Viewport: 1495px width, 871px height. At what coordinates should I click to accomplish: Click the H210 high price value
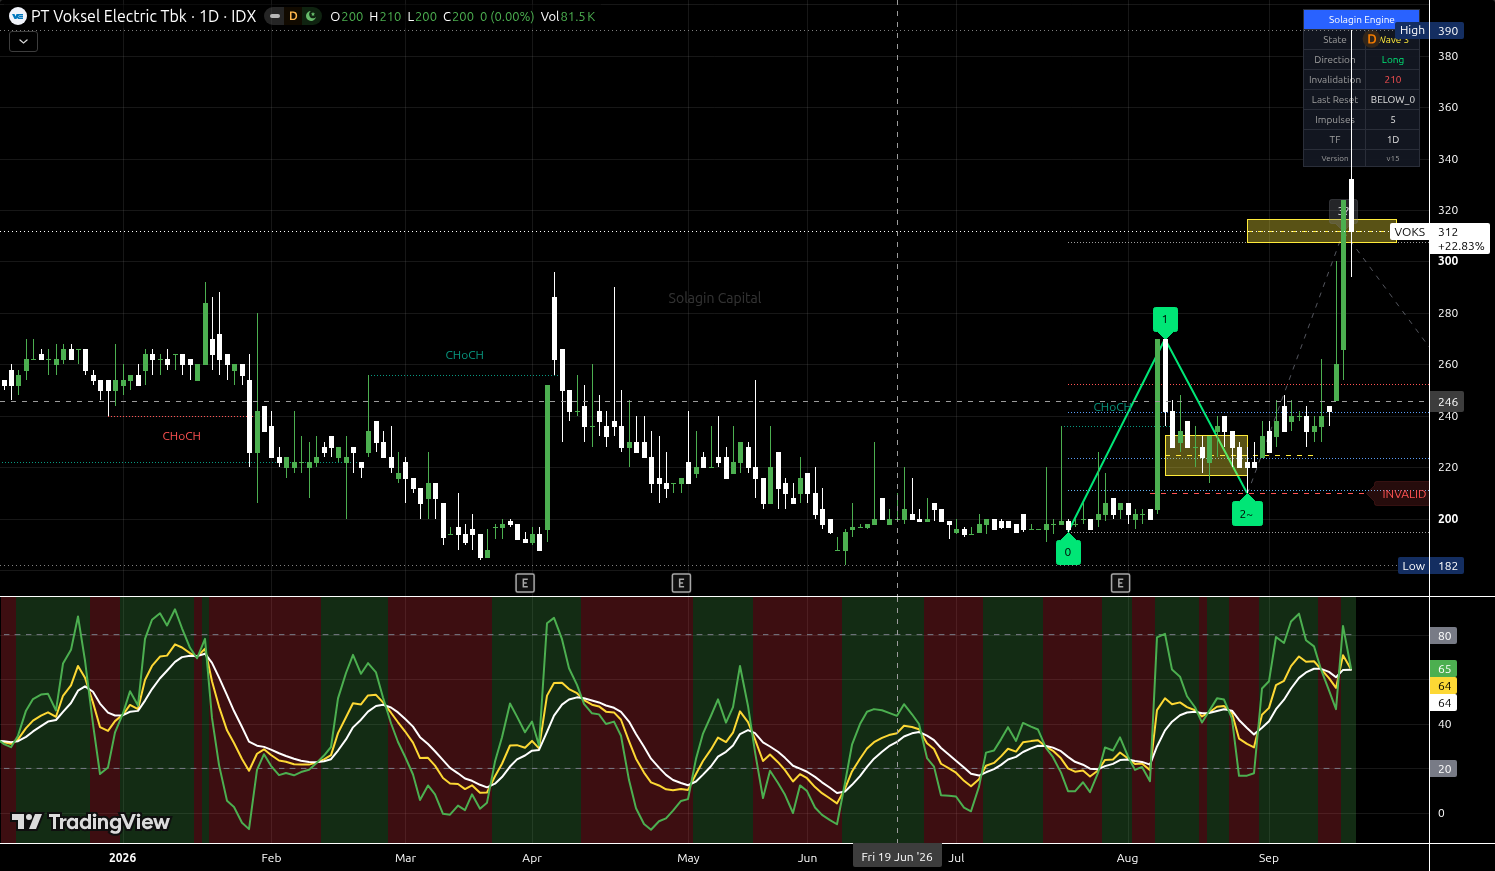click(x=385, y=16)
